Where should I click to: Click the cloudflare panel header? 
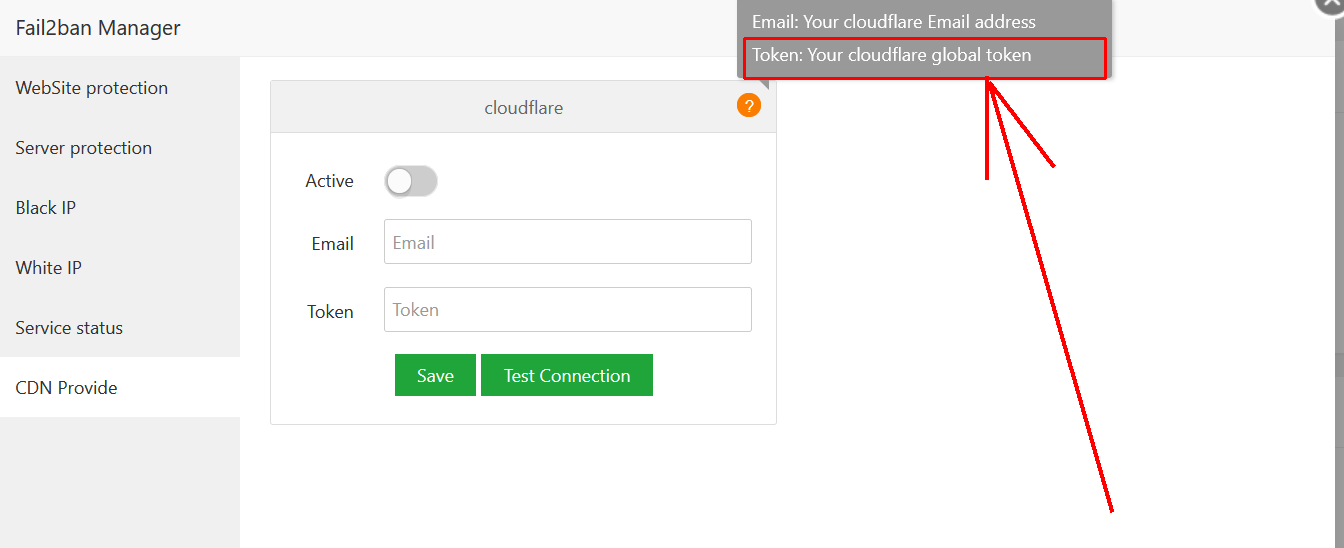[523, 107]
